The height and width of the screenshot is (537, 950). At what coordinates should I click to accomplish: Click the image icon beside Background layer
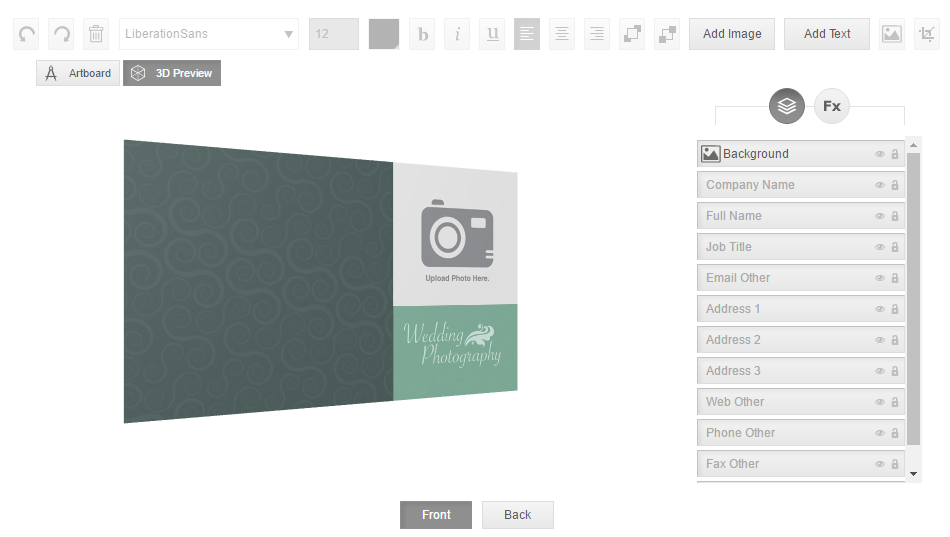(x=710, y=154)
